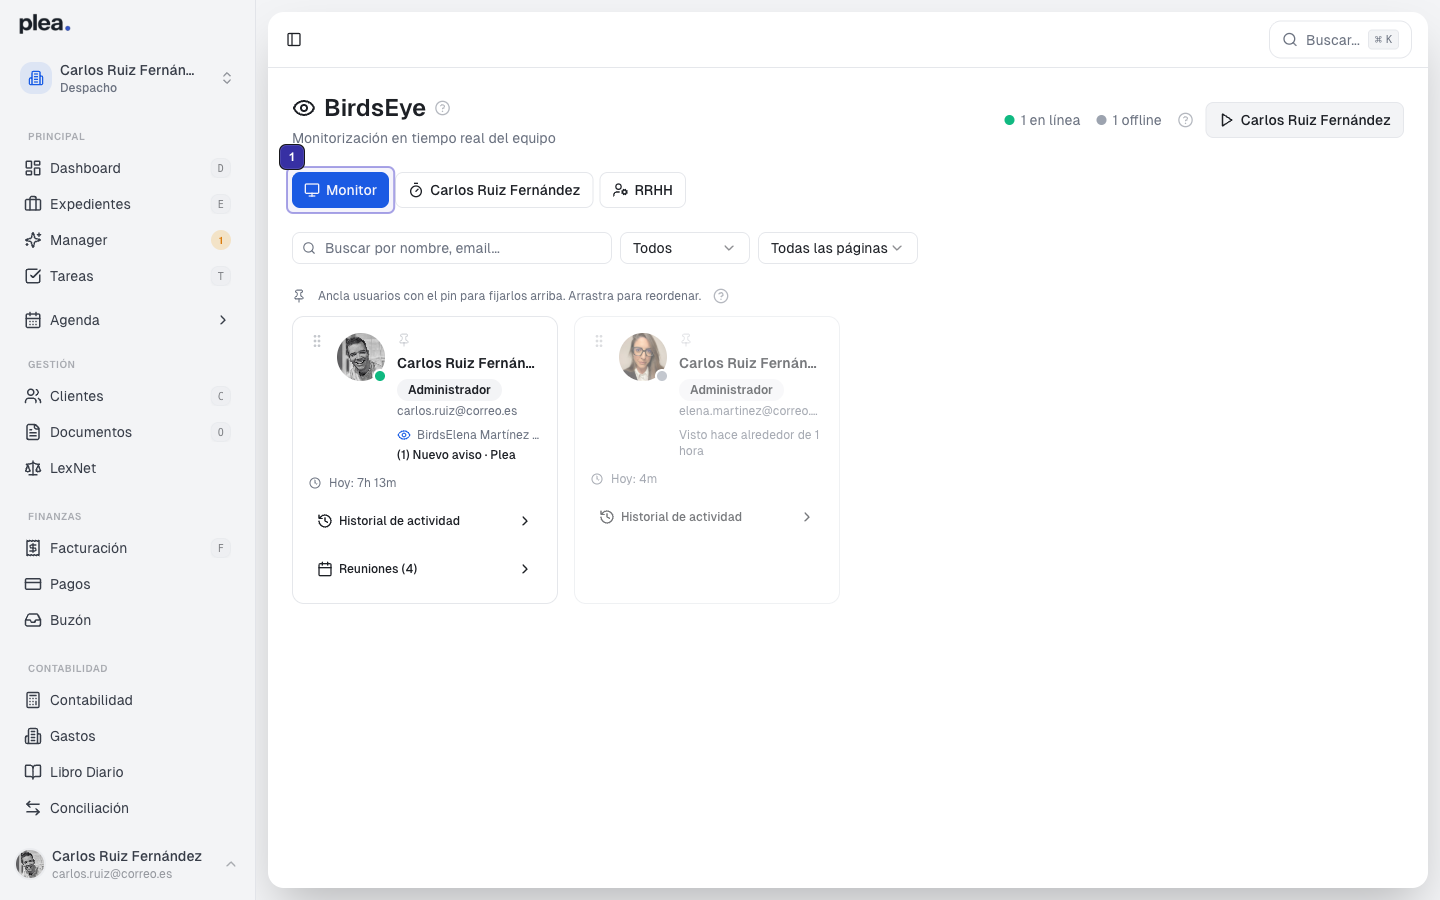The width and height of the screenshot is (1440, 900).
Task: Expand the user account menu at bottom
Action: [x=128, y=864]
